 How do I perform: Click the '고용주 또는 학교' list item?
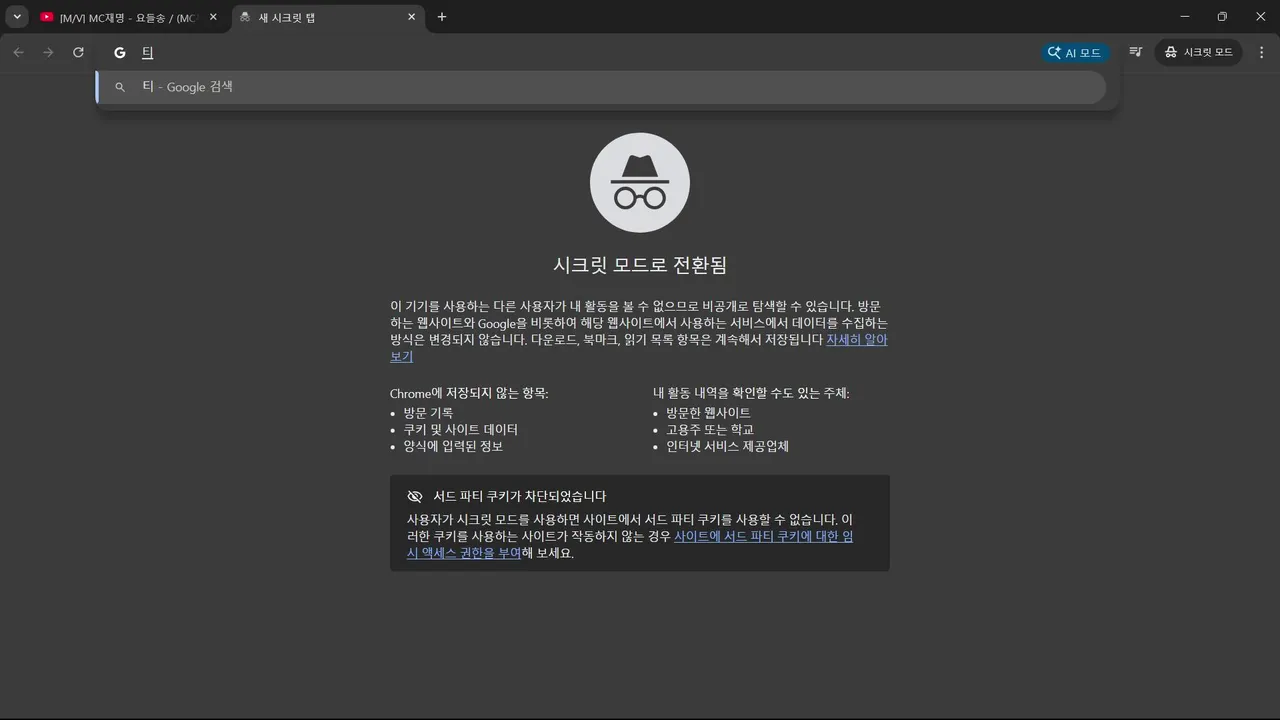[x=710, y=430]
